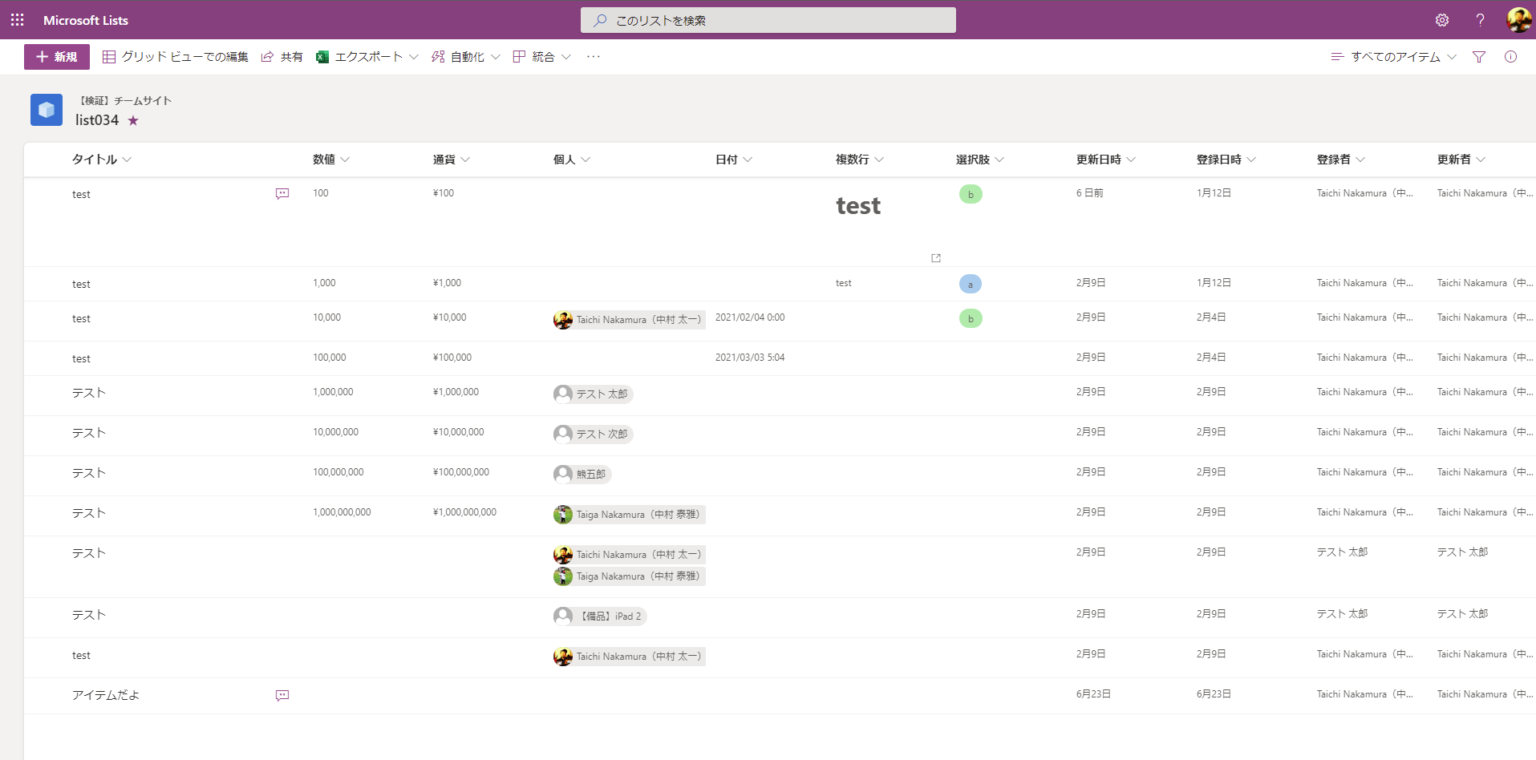Click the blue a choice pill

(x=970, y=284)
